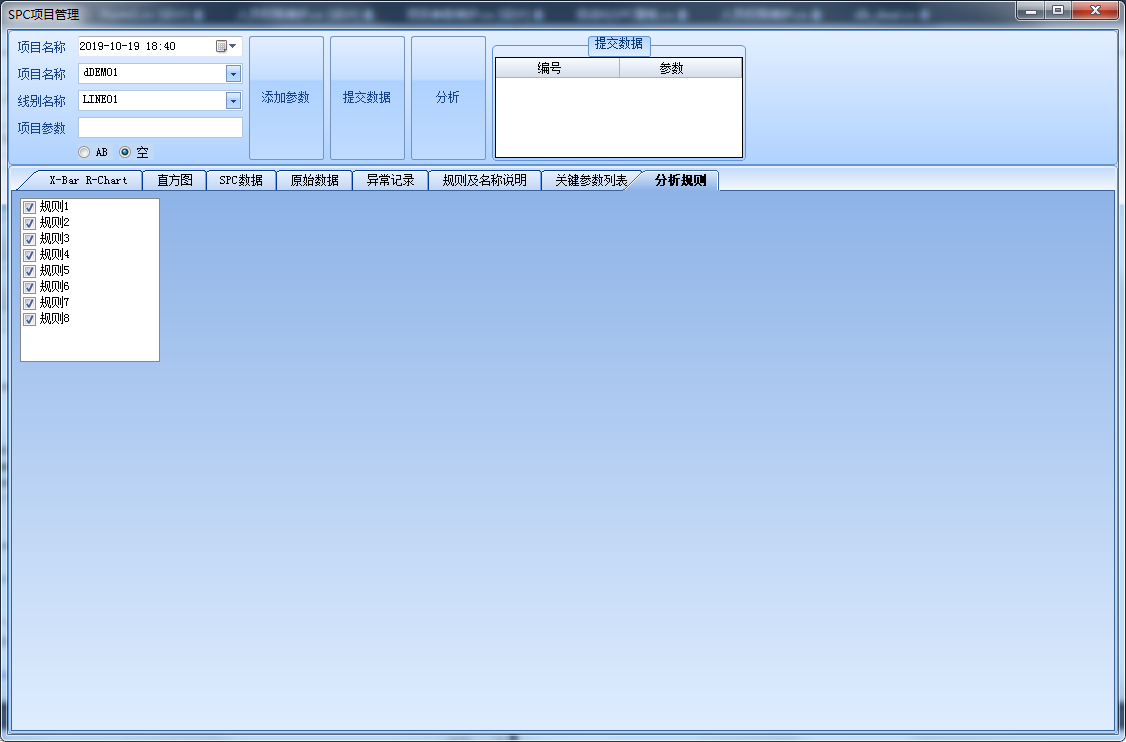The height and width of the screenshot is (742, 1126).
Task: Disable the 规则6 checkbox
Action: [x=29, y=287]
